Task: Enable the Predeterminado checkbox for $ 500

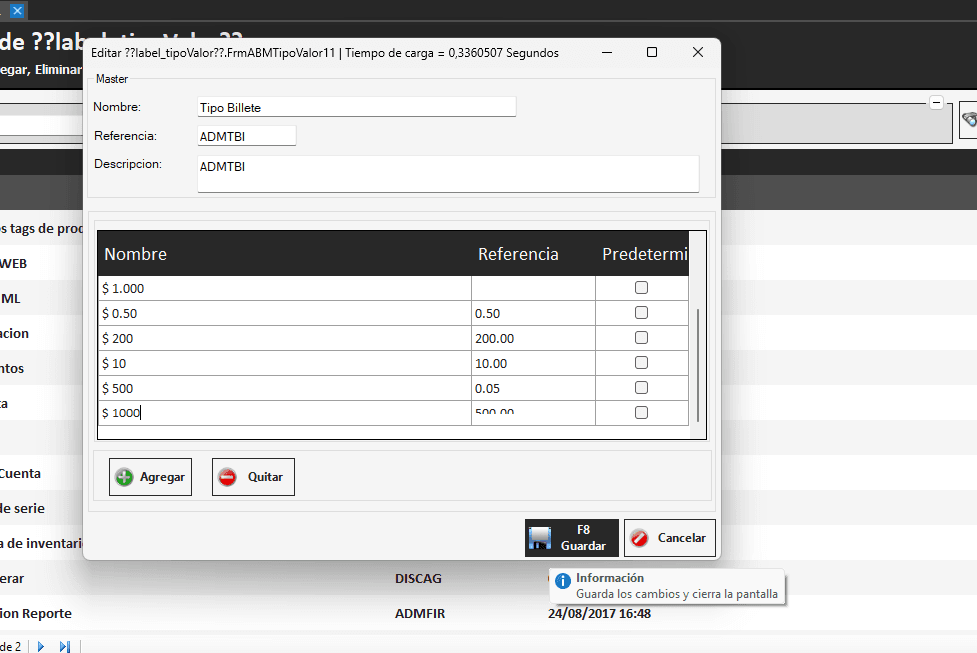Action: pos(641,388)
